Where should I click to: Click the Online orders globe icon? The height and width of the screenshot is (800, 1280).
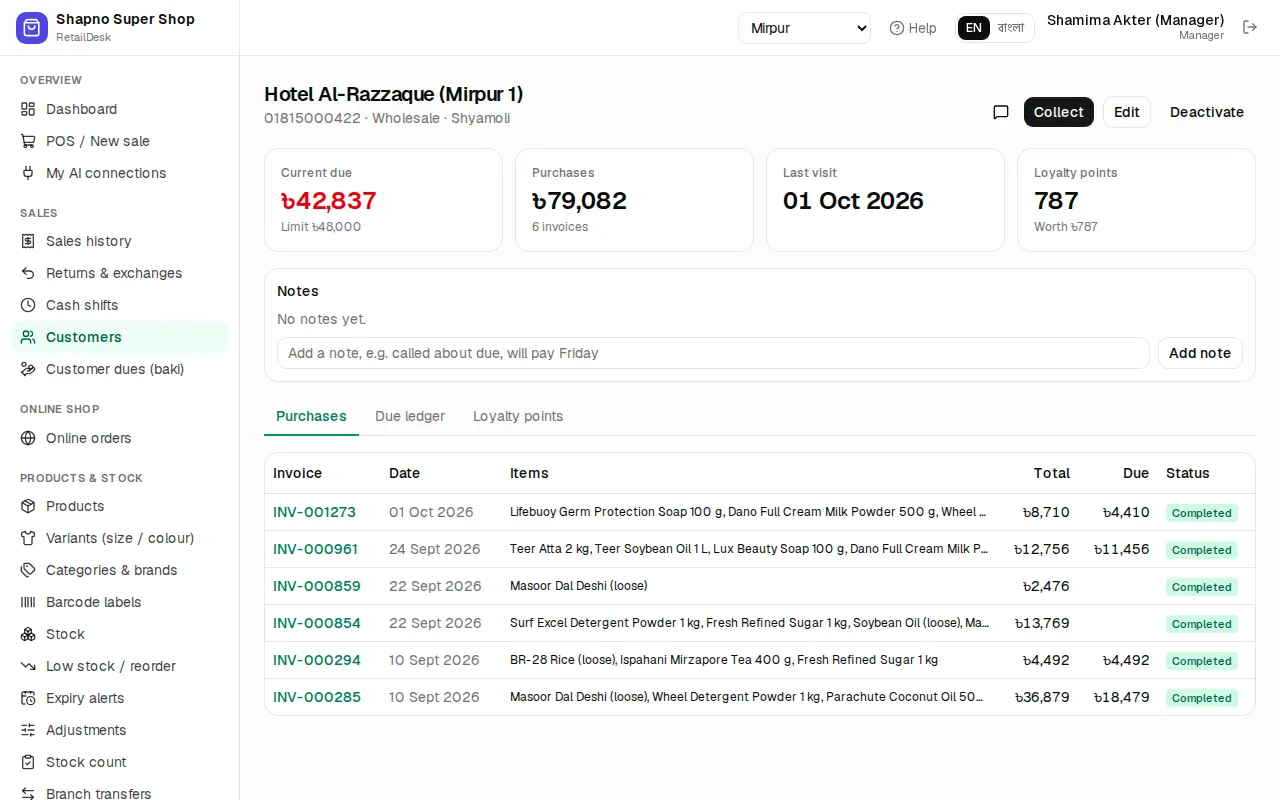28,438
